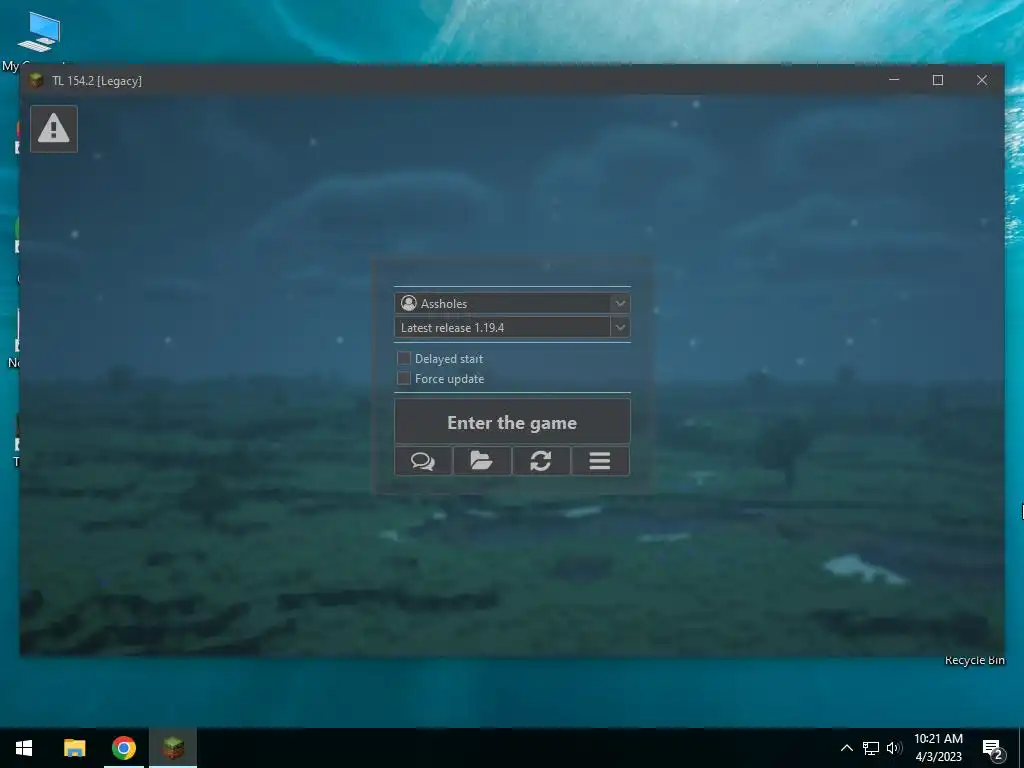Screen dimensions: 1024x768
Task: Enable the Force update checkbox
Action: pyautogui.click(x=404, y=378)
